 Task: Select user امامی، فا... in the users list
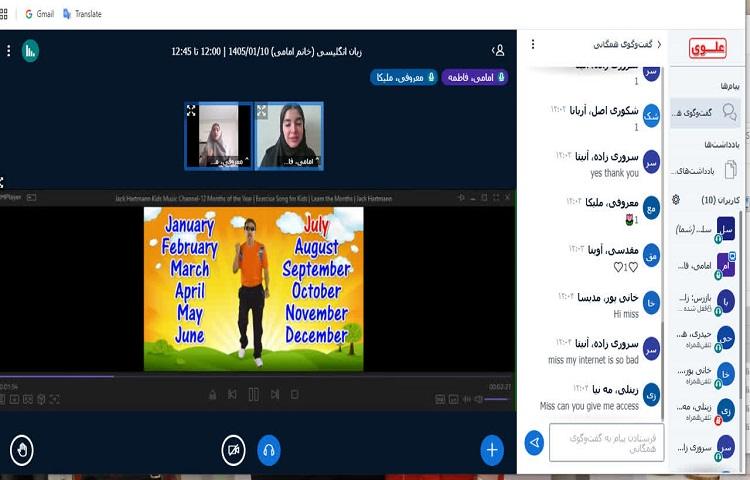point(705,265)
